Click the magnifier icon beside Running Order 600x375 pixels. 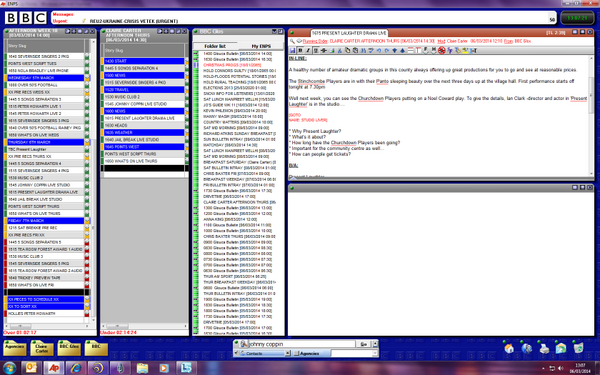[x=292, y=41]
